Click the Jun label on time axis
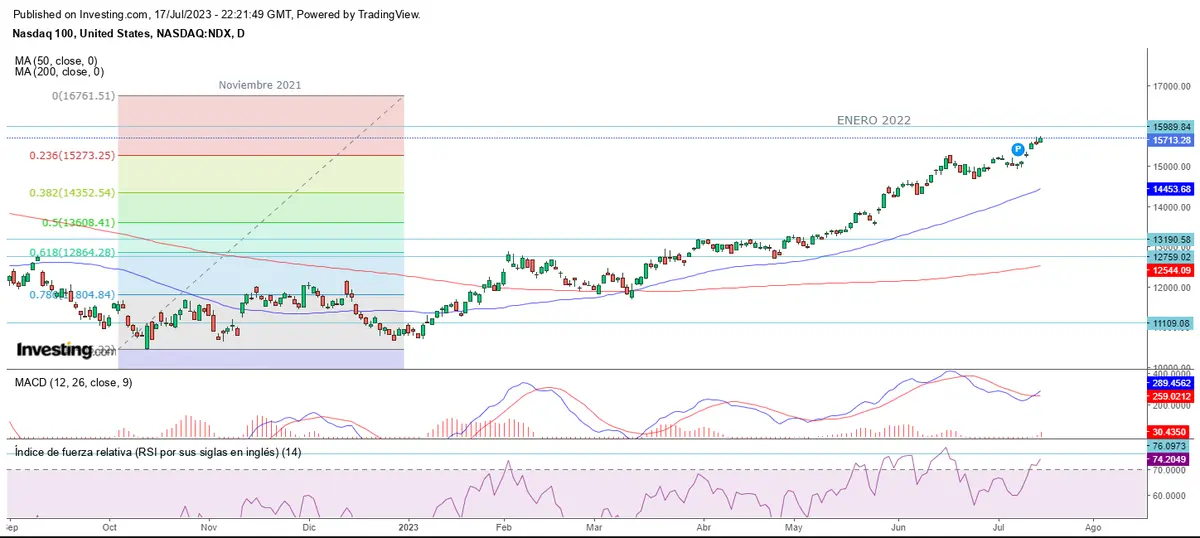This screenshot has width=1200, height=538. 899,526
